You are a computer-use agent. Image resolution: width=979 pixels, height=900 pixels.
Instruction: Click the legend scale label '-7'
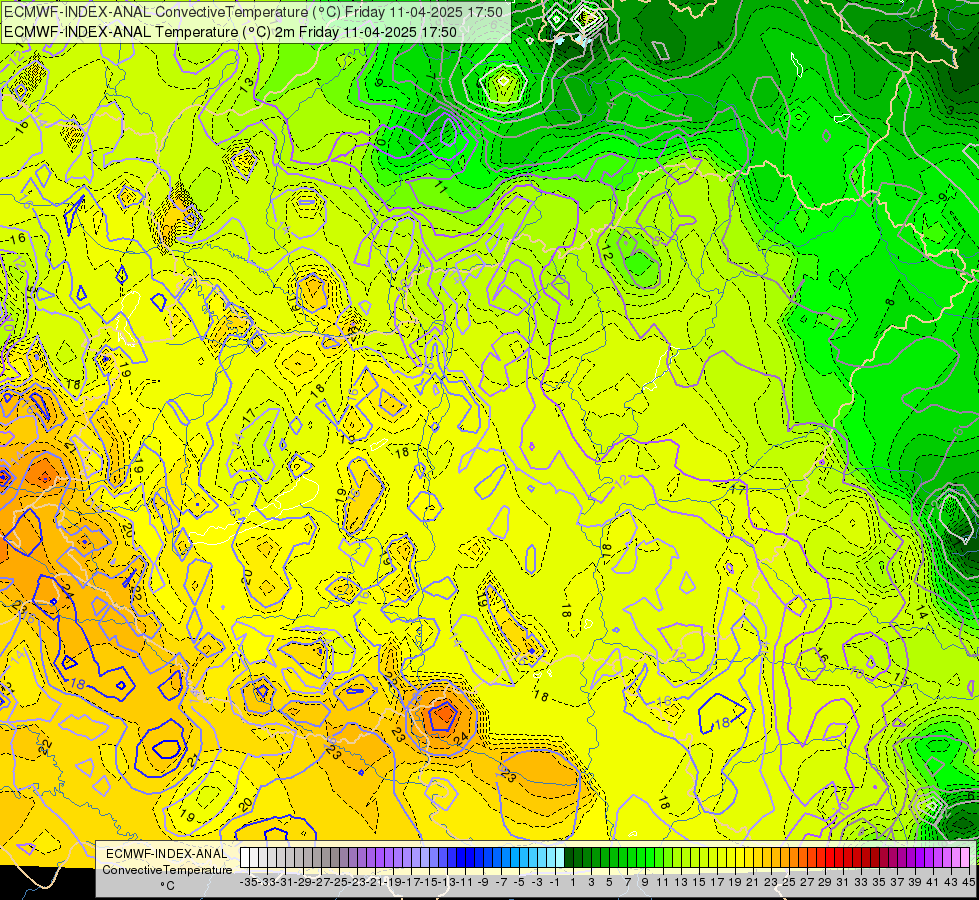pos(501,882)
